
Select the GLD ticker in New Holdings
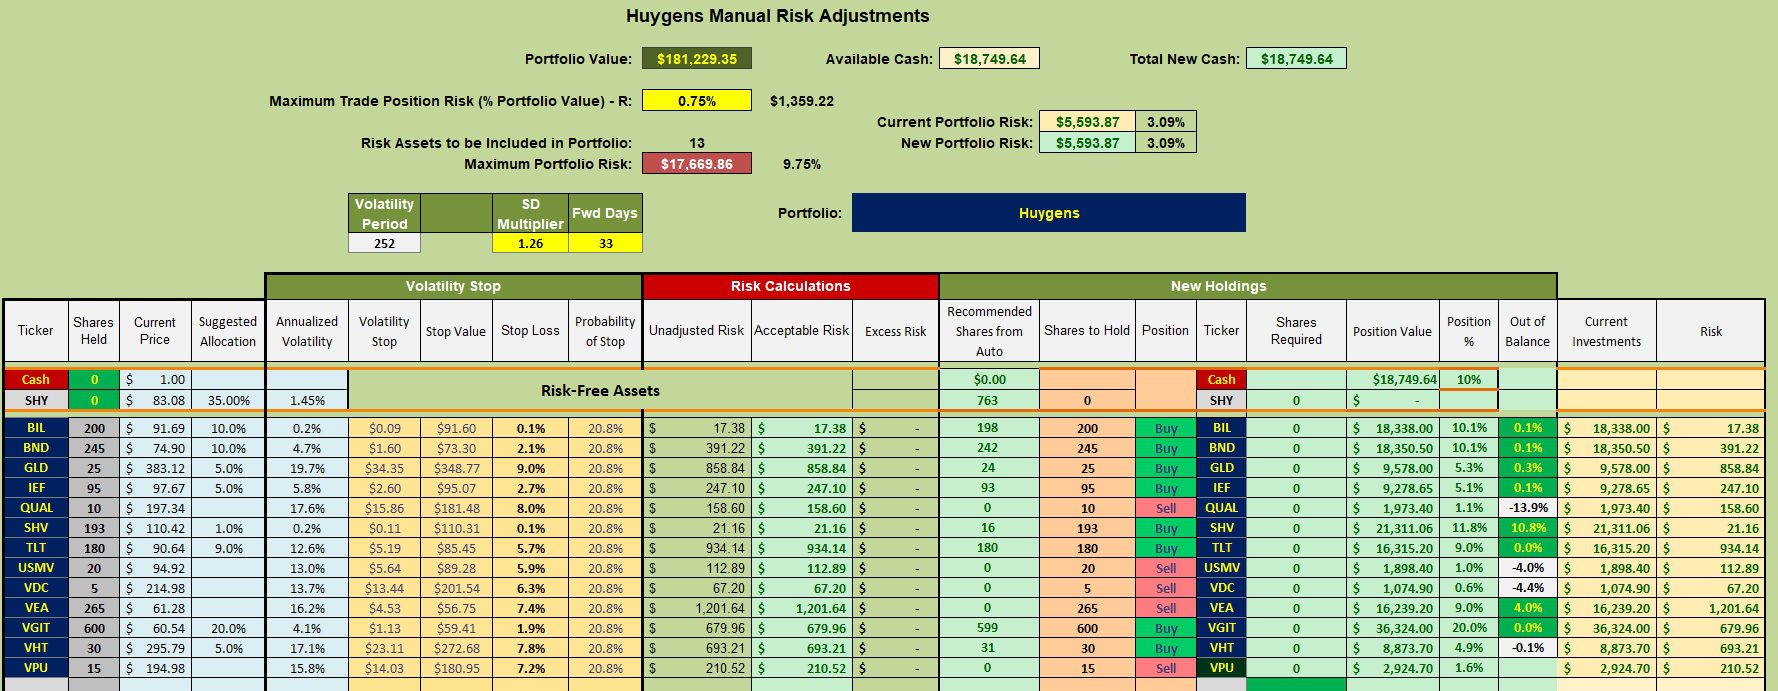(x=1221, y=468)
